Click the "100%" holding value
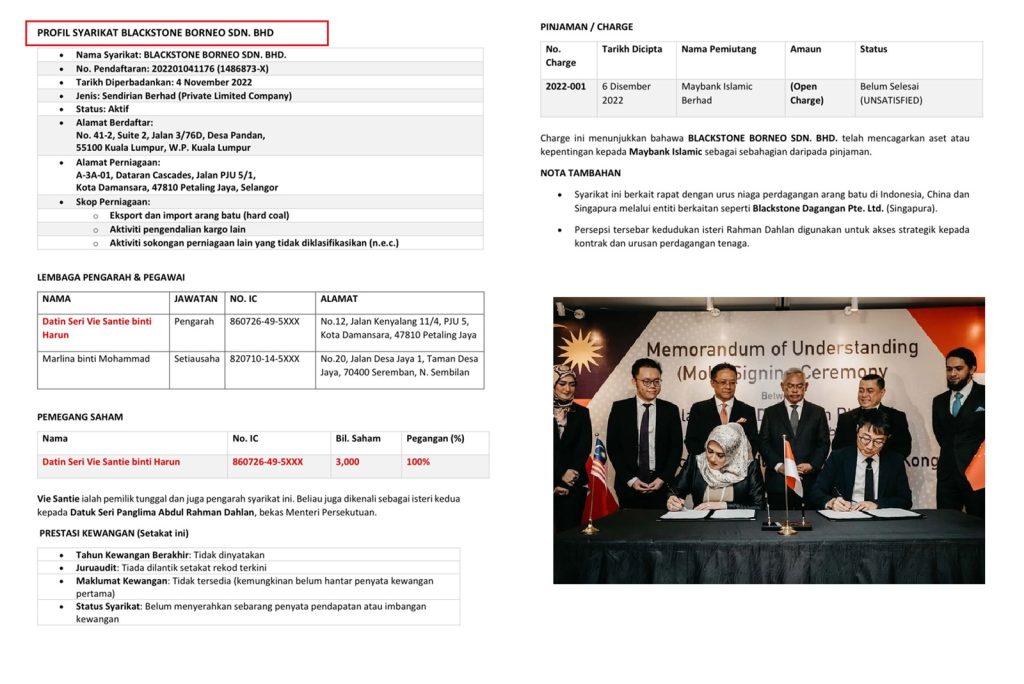The height and width of the screenshot is (684, 1024). pyautogui.click(x=418, y=462)
